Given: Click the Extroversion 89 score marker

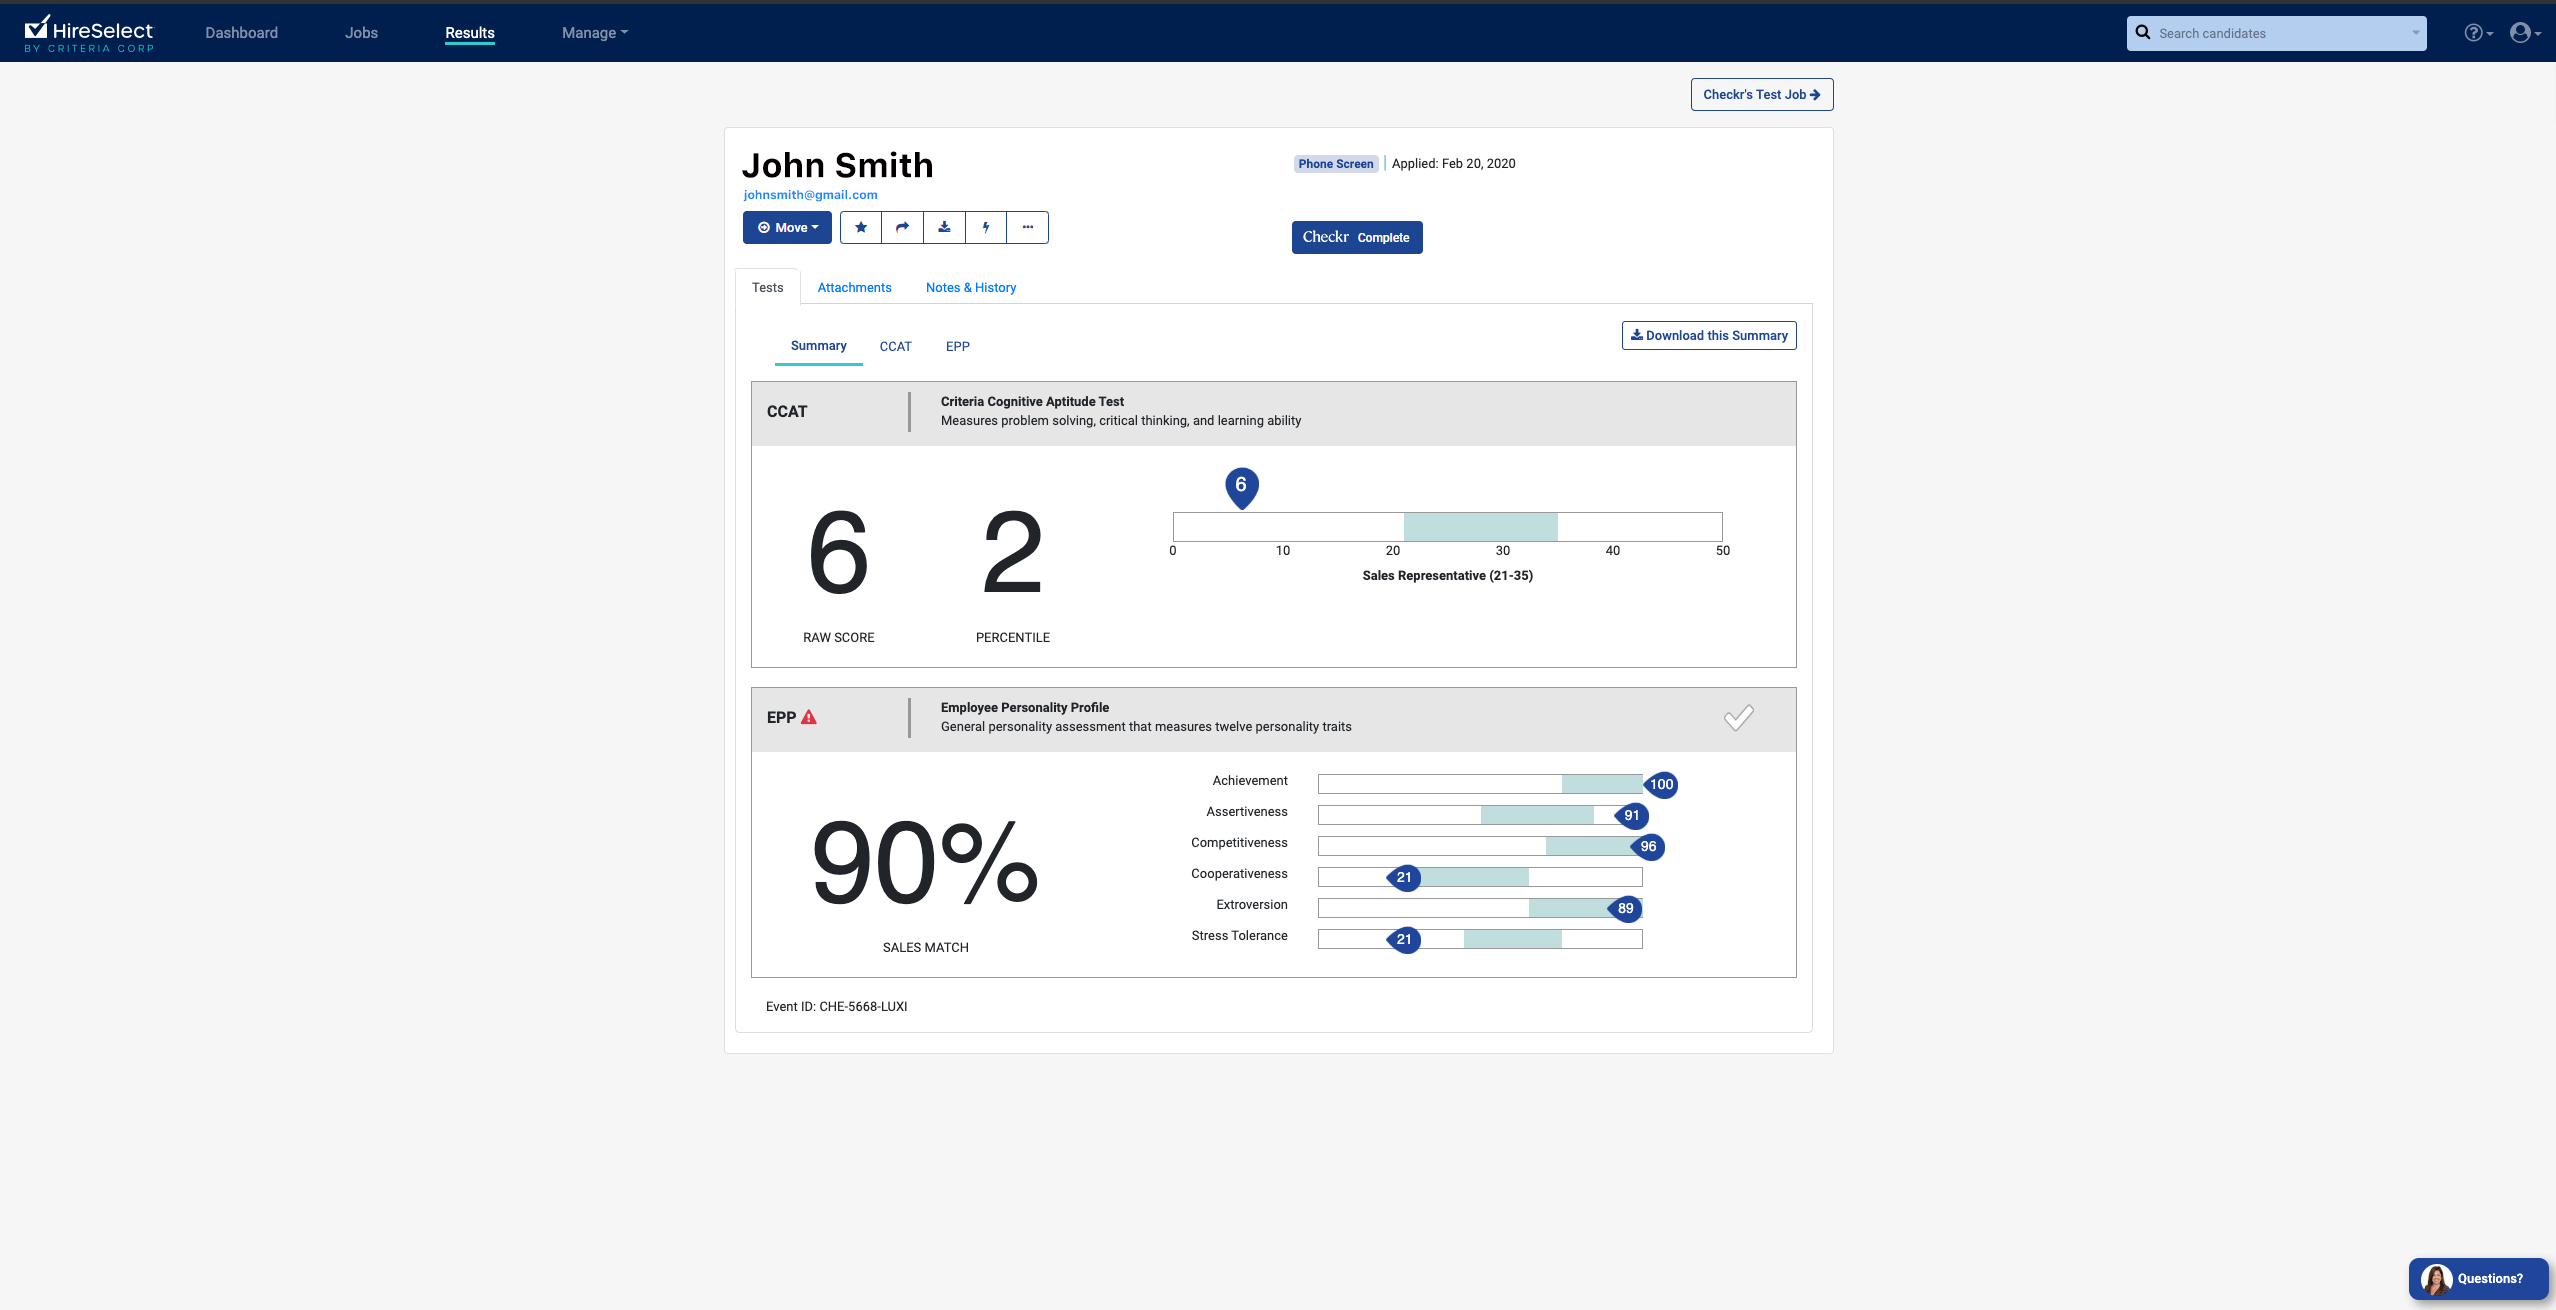Looking at the screenshot, I should [1624, 908].
